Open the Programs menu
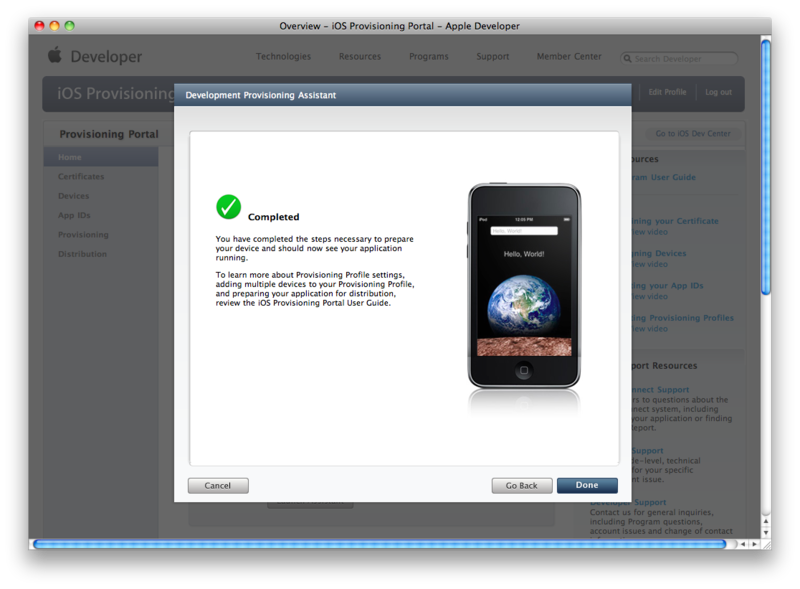 [429, 56]
